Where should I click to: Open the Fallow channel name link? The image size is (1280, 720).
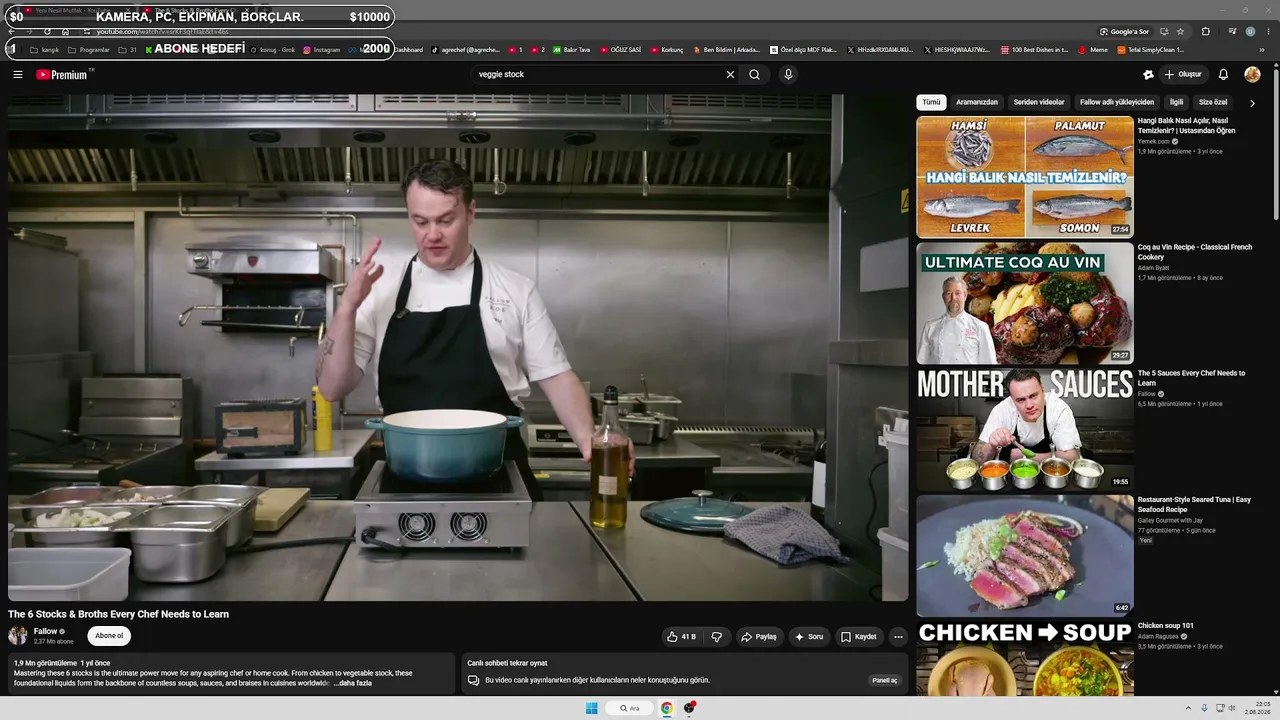point(46,632)
